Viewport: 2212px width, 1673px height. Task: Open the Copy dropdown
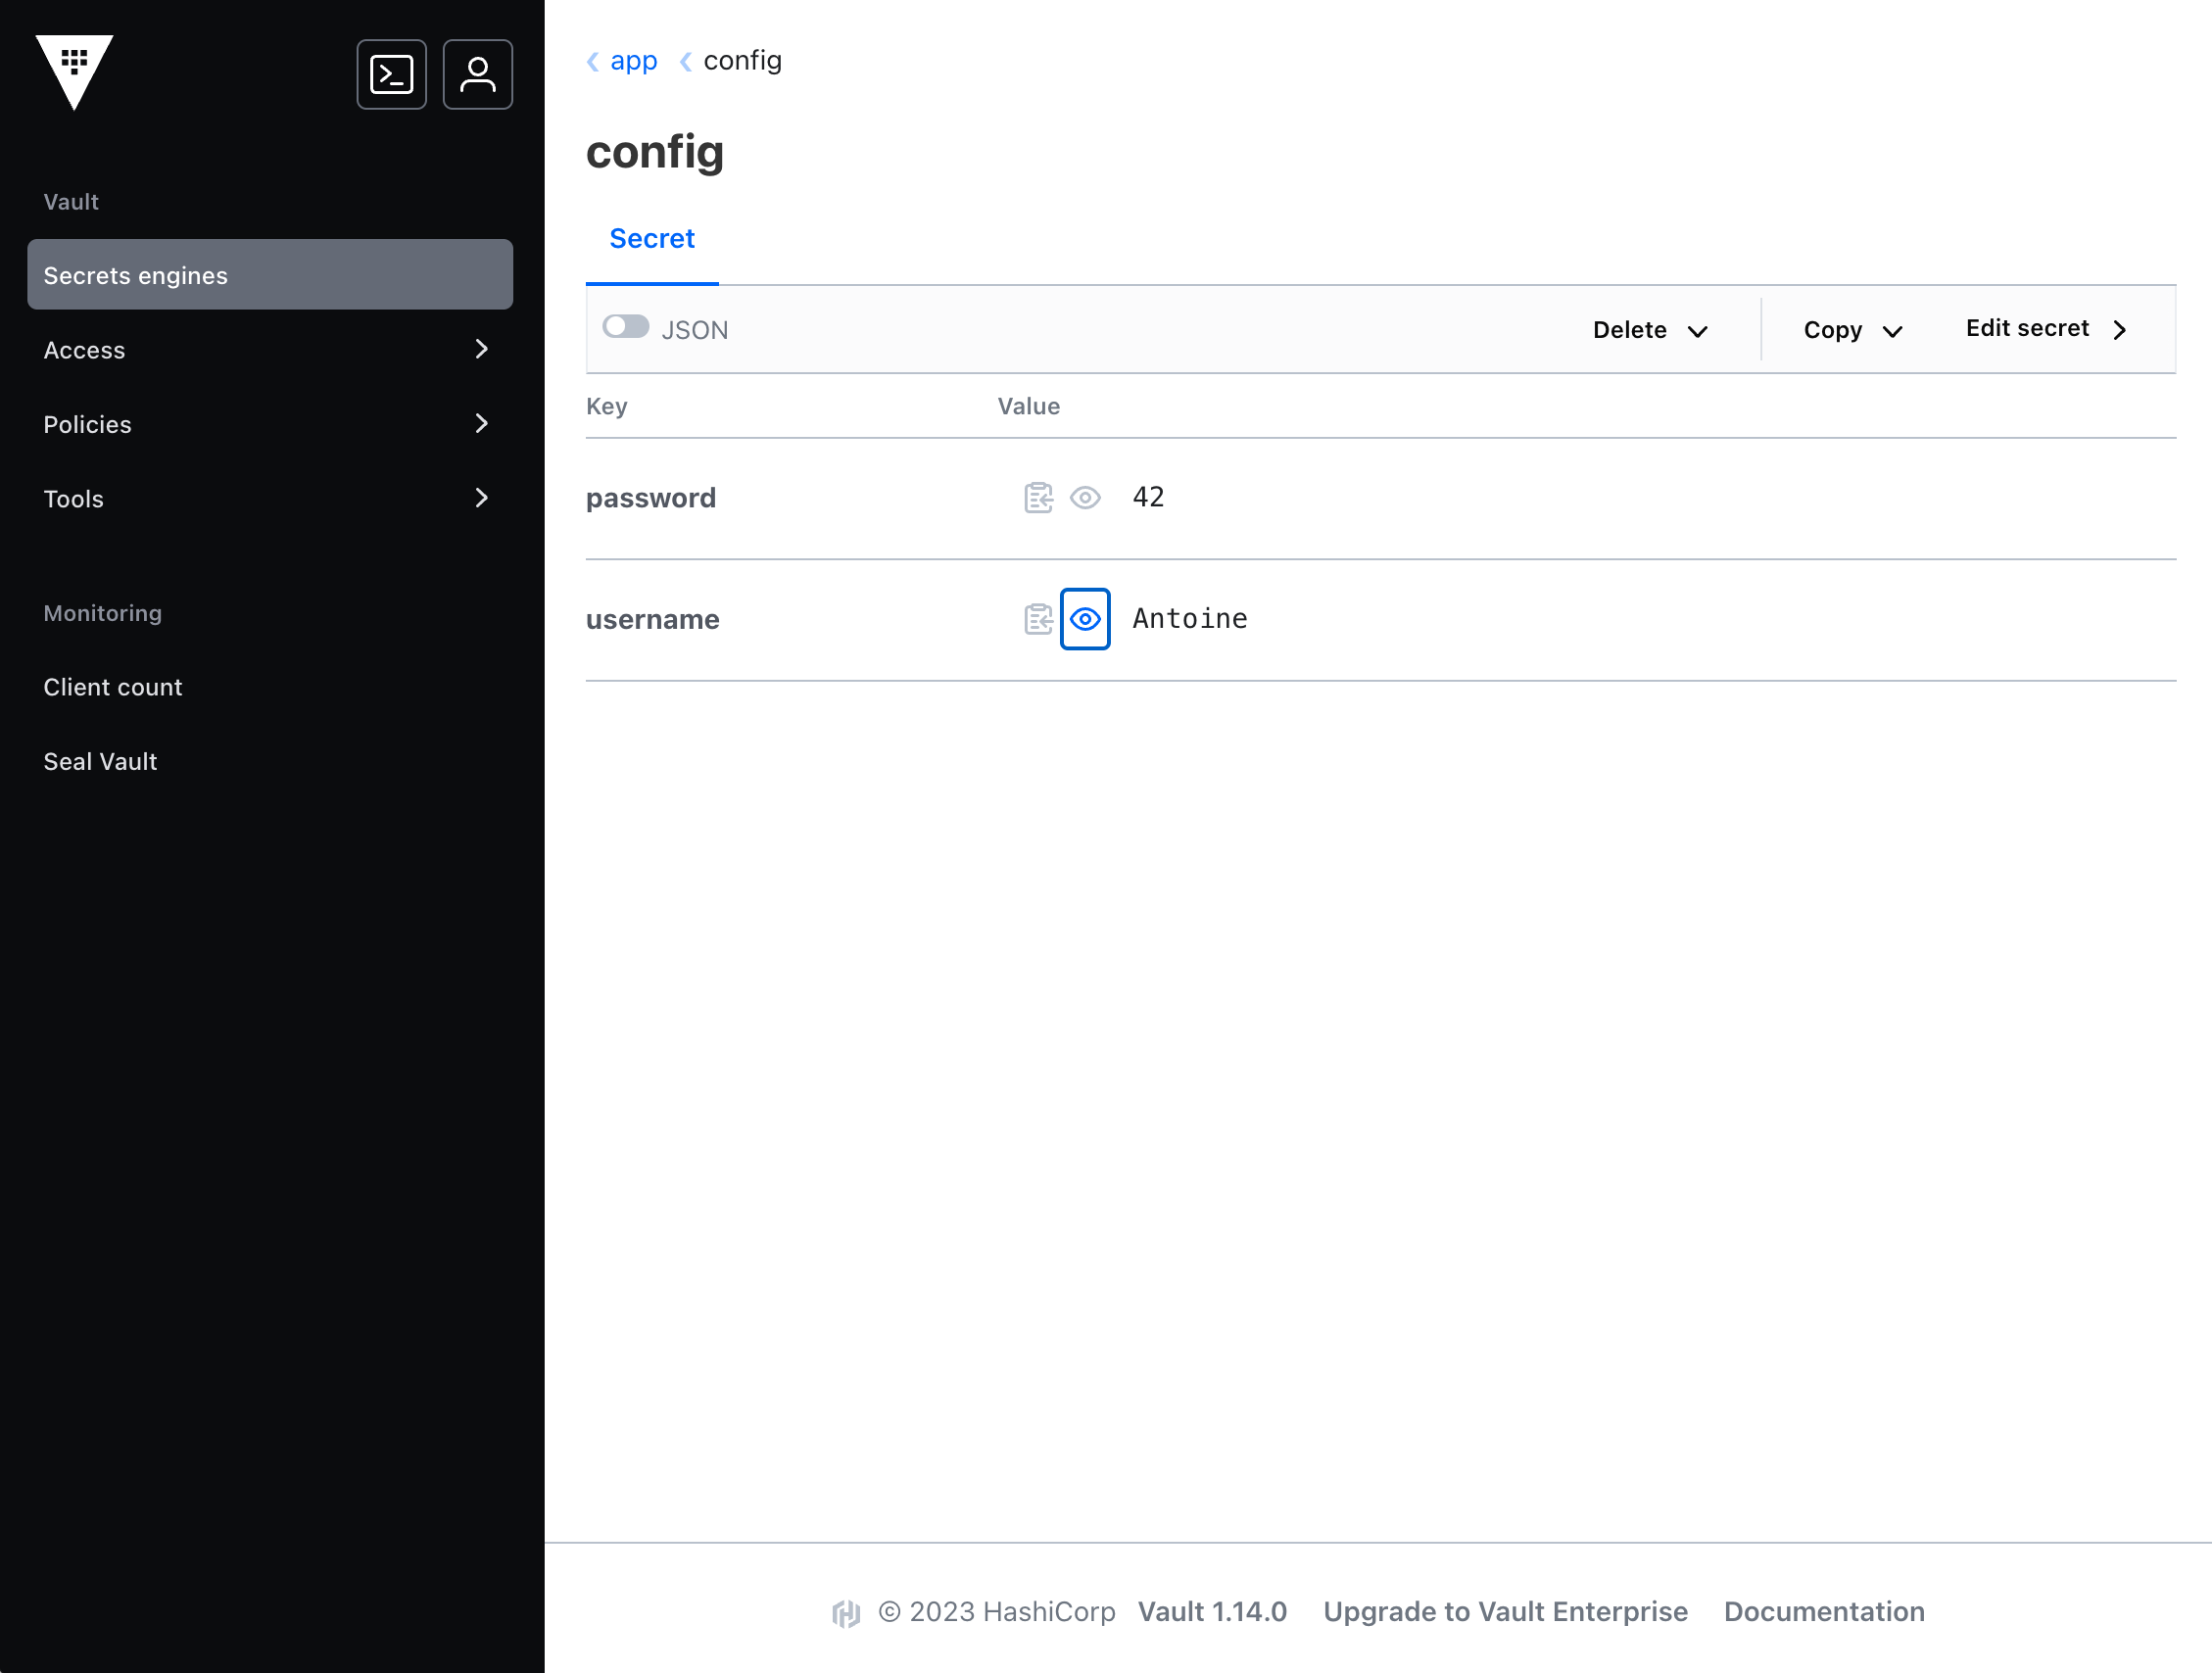[x=1852, y=330]
